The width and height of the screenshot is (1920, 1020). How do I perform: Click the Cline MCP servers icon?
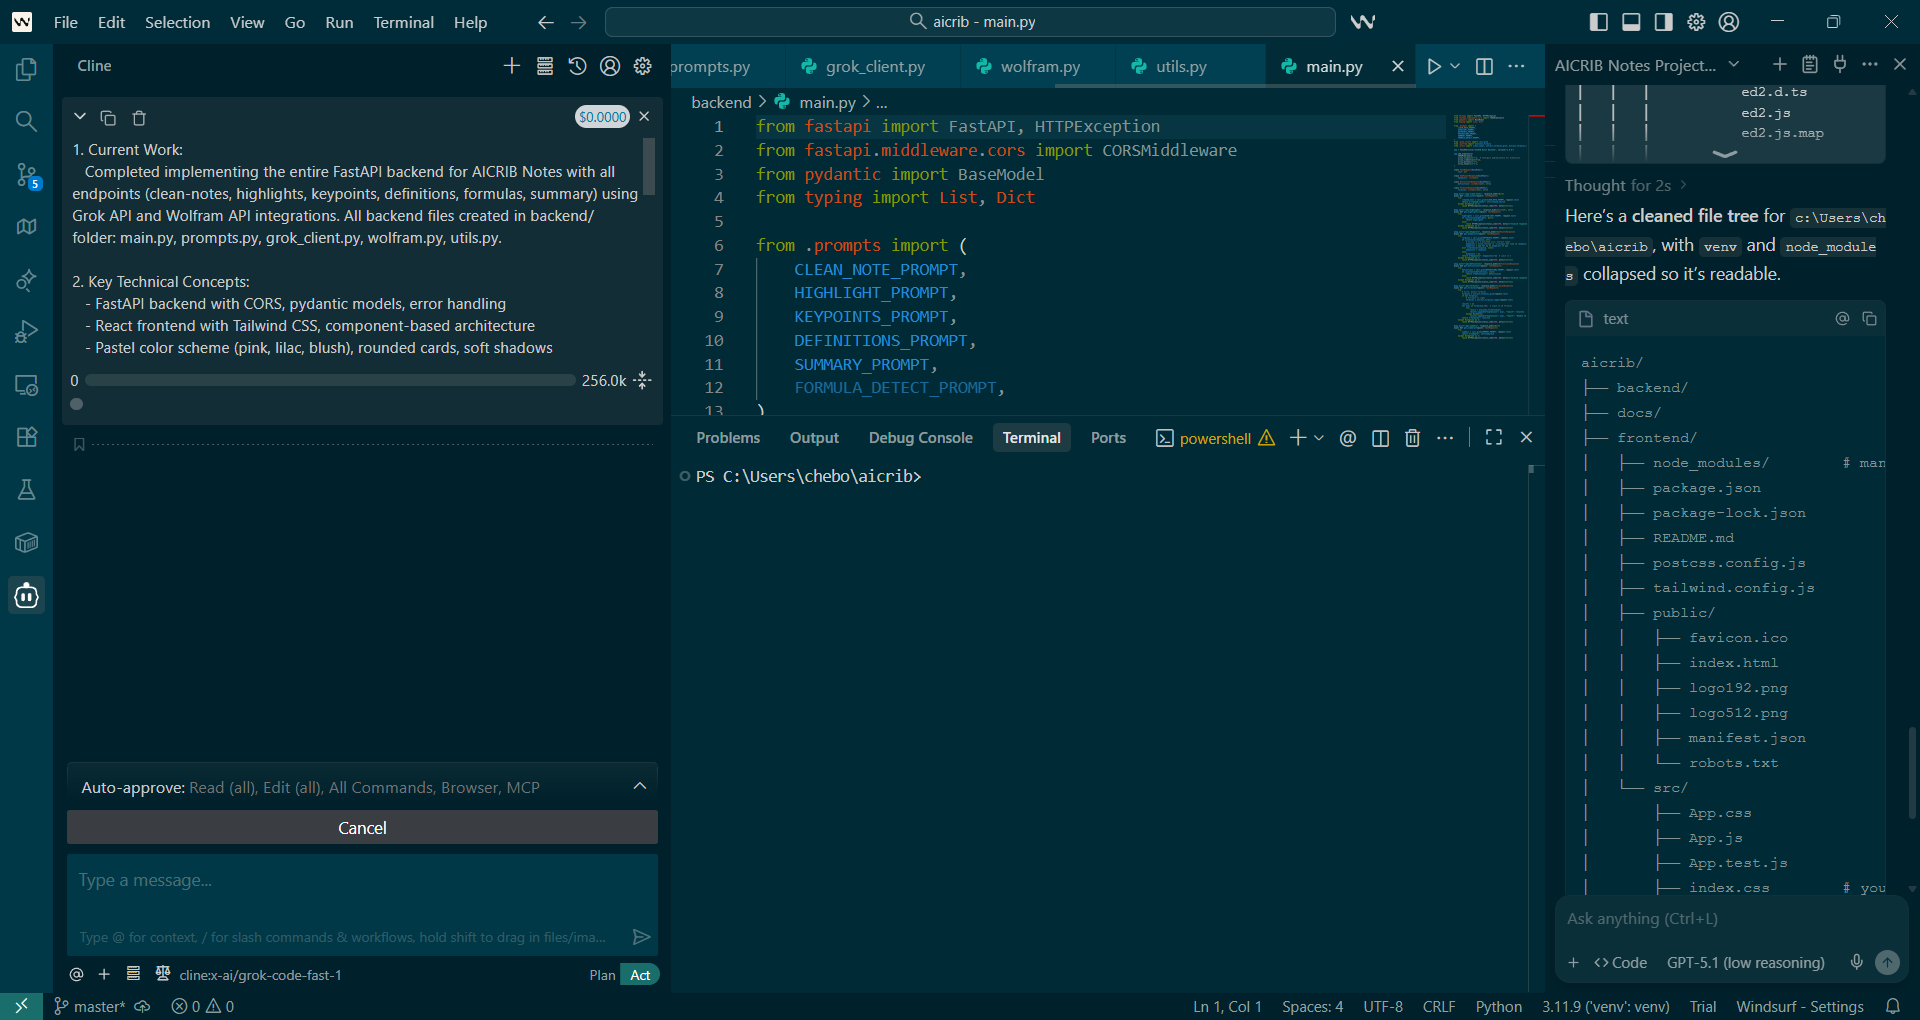pos(545,66)
